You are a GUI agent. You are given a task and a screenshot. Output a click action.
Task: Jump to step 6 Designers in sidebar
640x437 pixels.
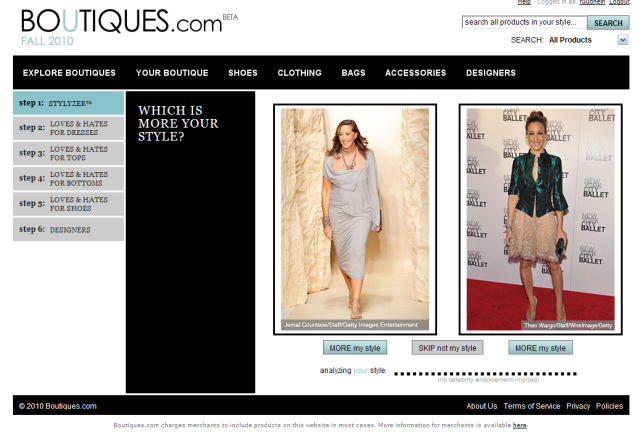click(x=68, y=230)
